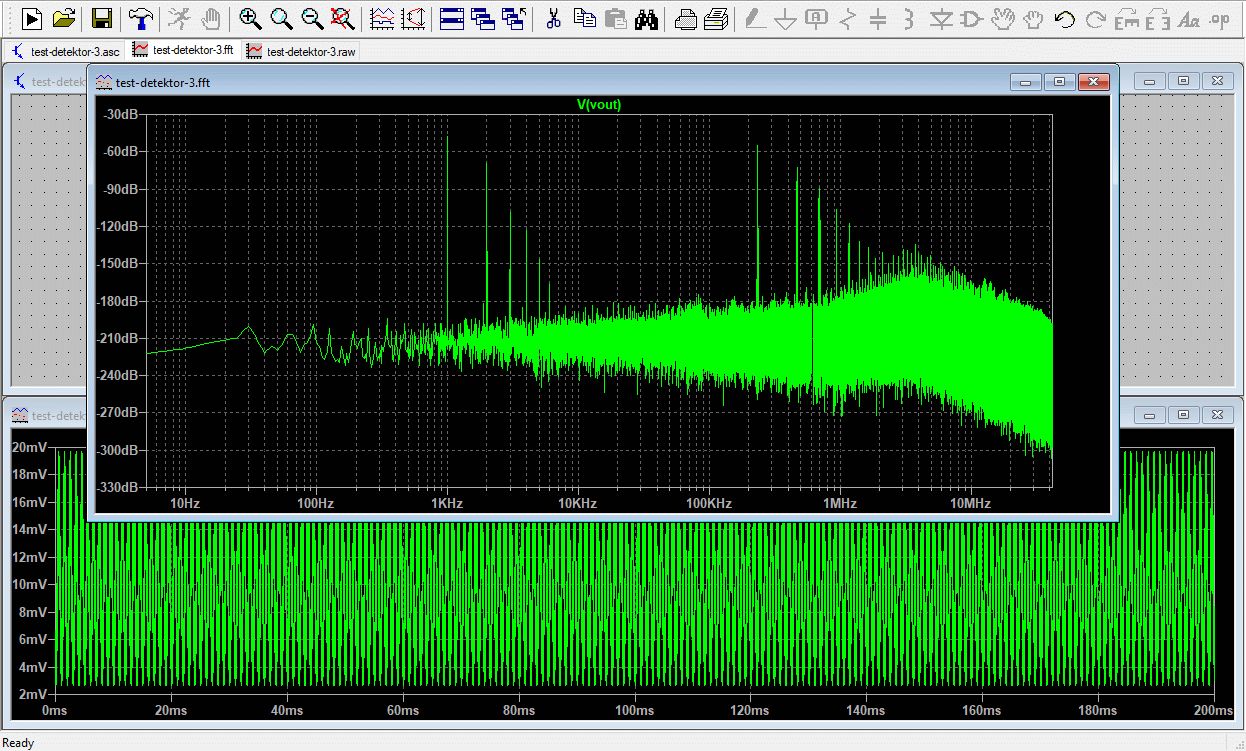Image resolution: width=1246 pixels, height=751 pixels.
Task: Open a file with the folder icon
Action: point(64,18)
